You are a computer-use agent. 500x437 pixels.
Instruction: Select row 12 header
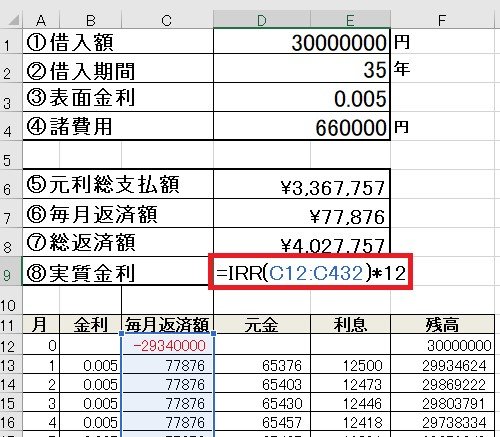8,345
